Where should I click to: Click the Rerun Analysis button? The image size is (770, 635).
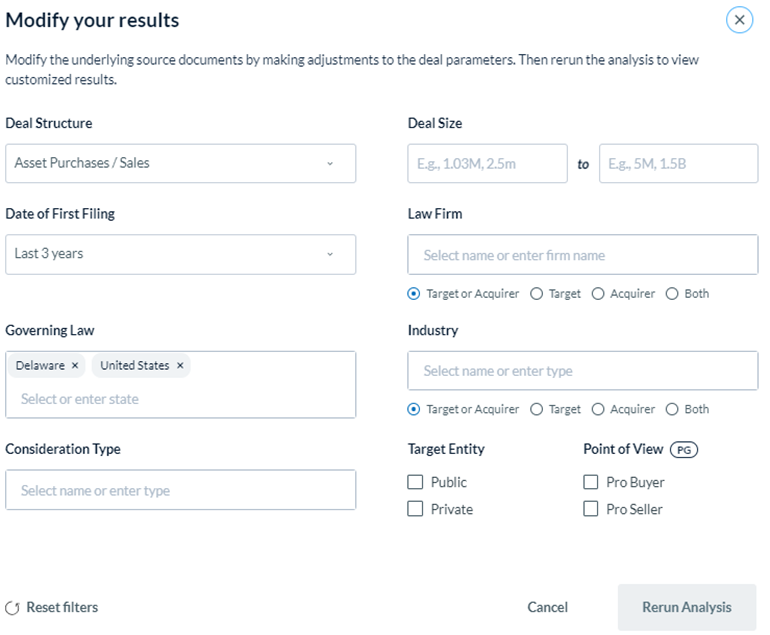pyautogui.click(x=687, y=607)
